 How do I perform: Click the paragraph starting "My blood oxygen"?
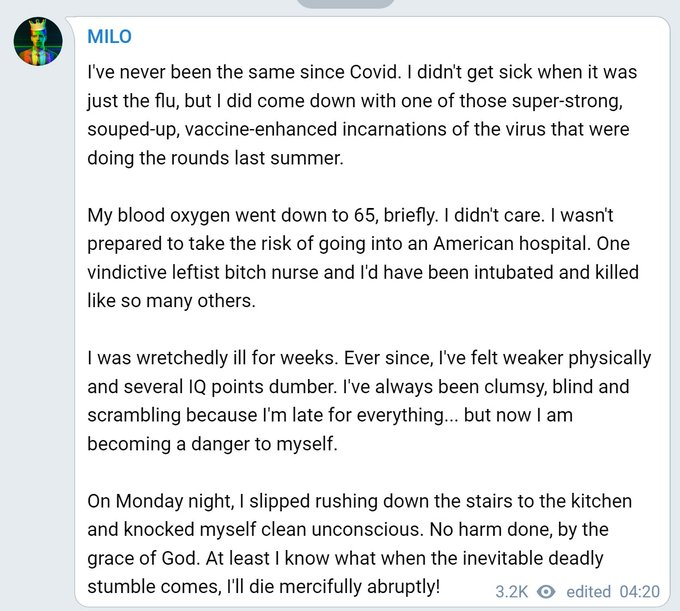[362, 259]
